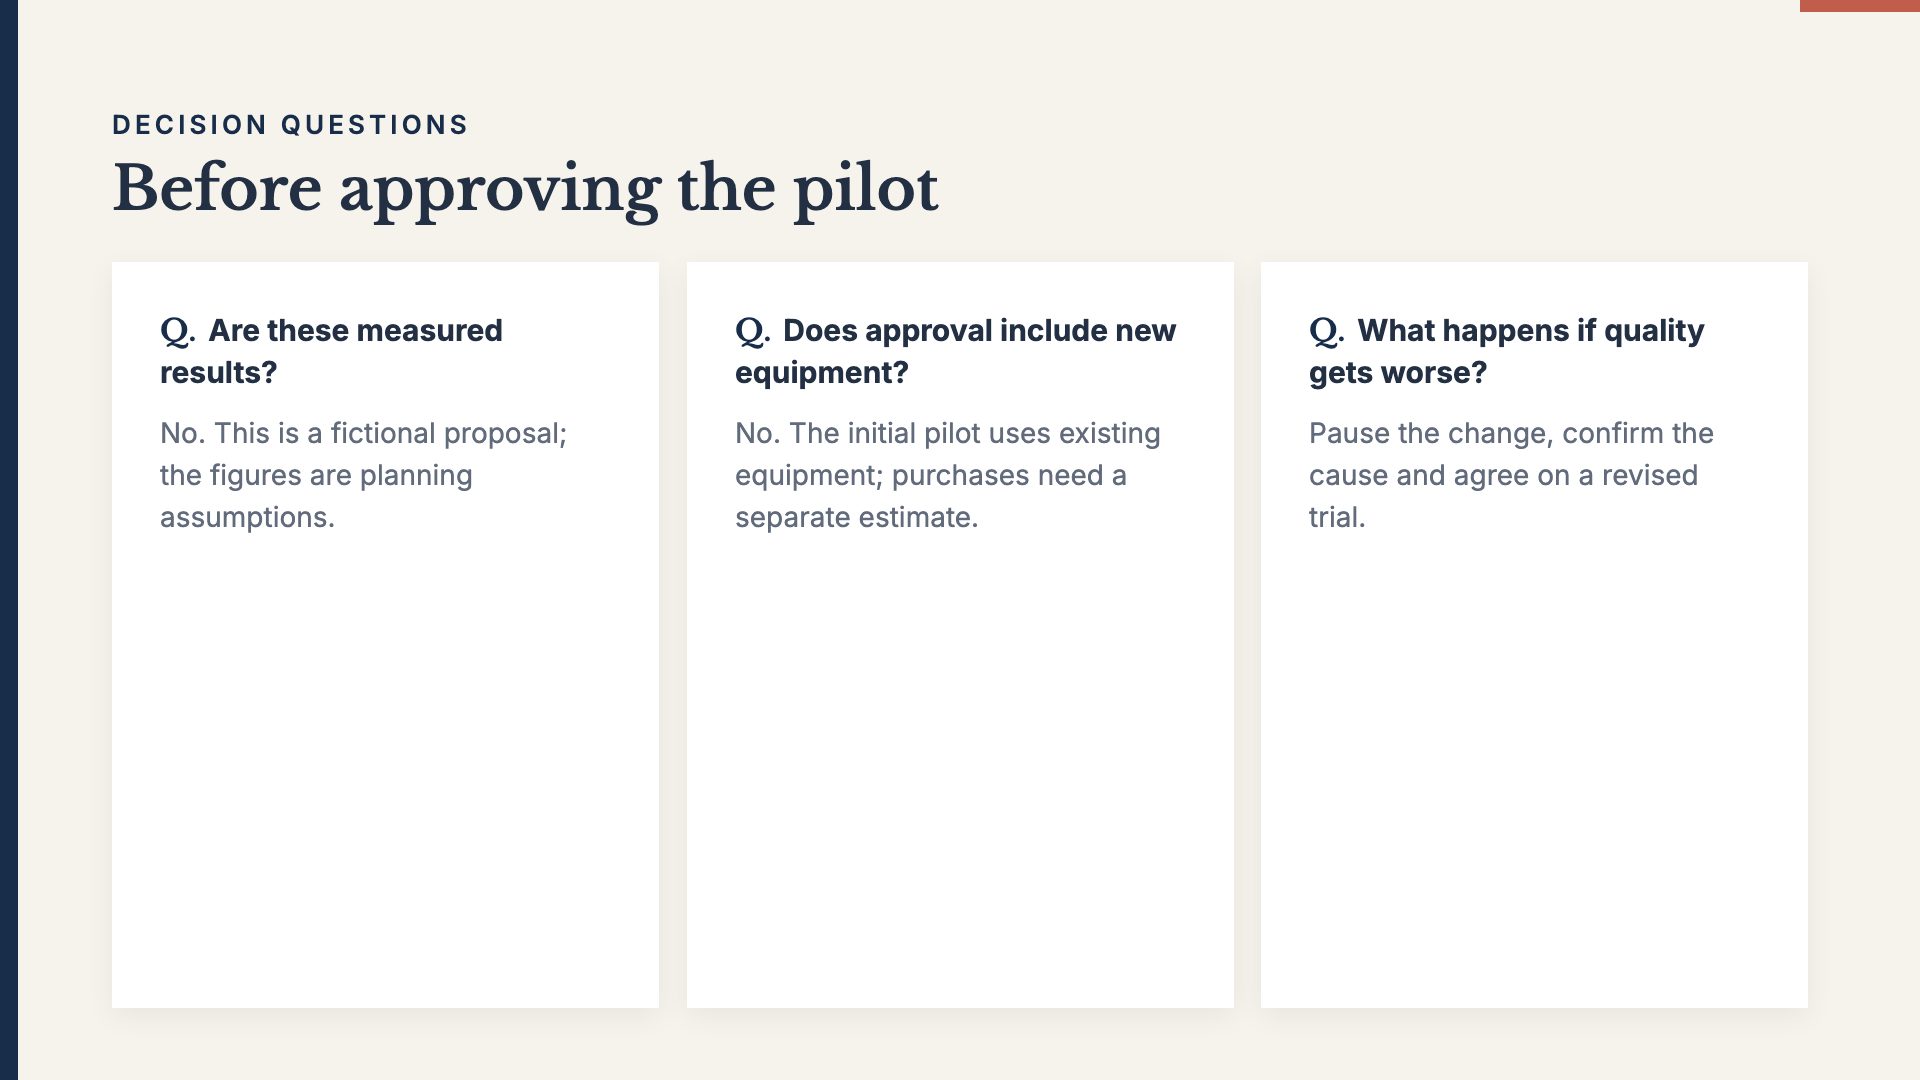Click the Q. marker of measured results card
The image size is (1920, 1080).
pyautogui.click(x=178, y=331)
